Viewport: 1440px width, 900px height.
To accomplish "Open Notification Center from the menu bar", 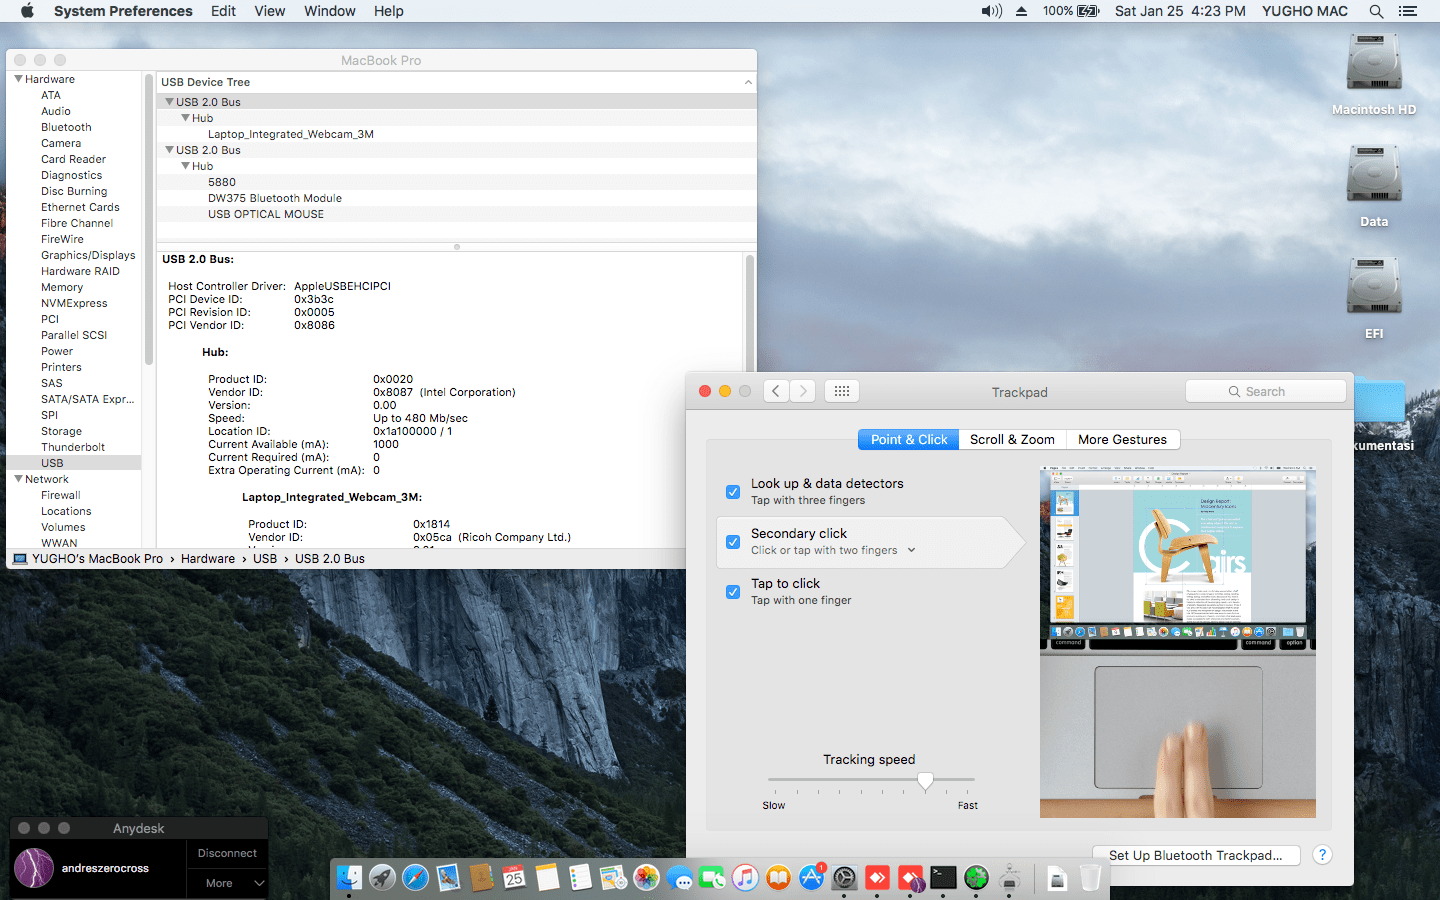I will pyautogui.click(x=1408, y=11).
